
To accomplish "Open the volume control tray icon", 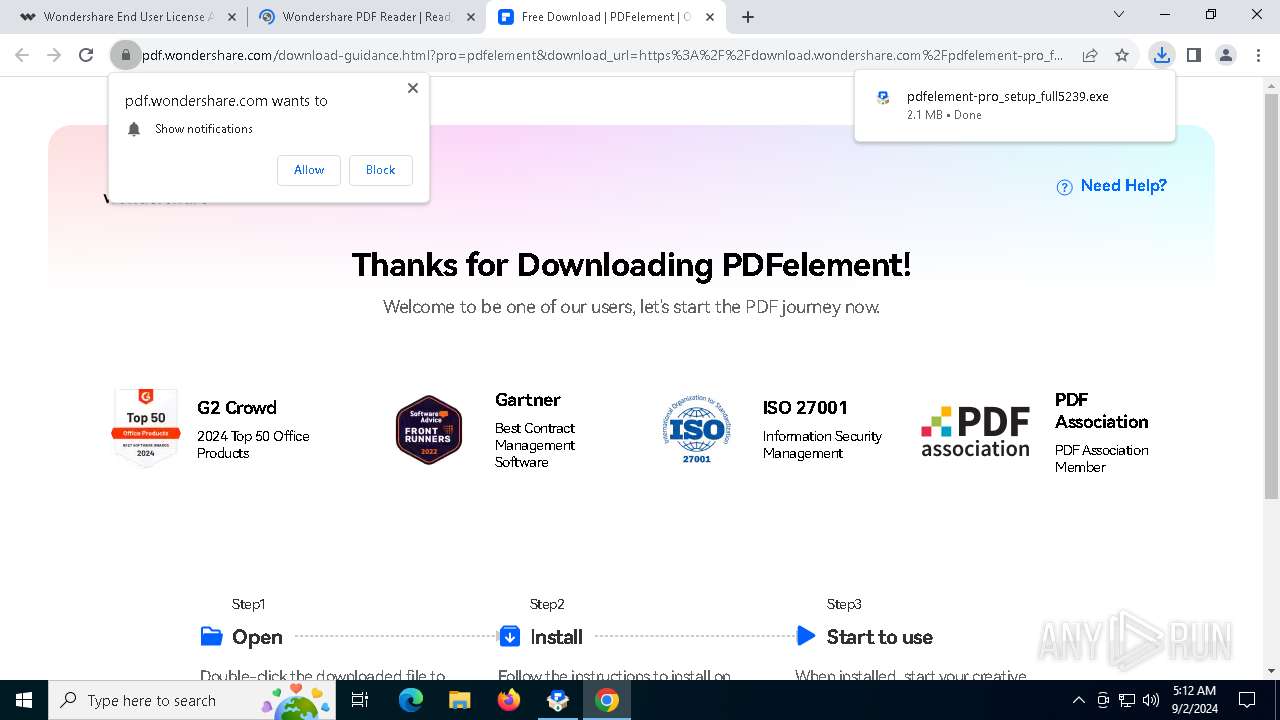I will [x=1151, y=700].
